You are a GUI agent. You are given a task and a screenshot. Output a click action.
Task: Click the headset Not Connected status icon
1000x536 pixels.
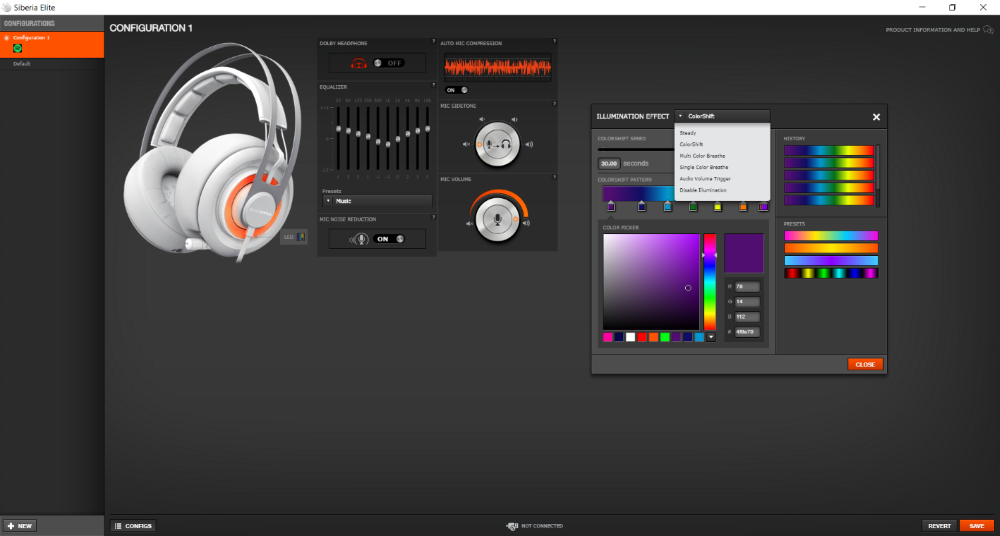pyautogui.click(x=512, y=526)
